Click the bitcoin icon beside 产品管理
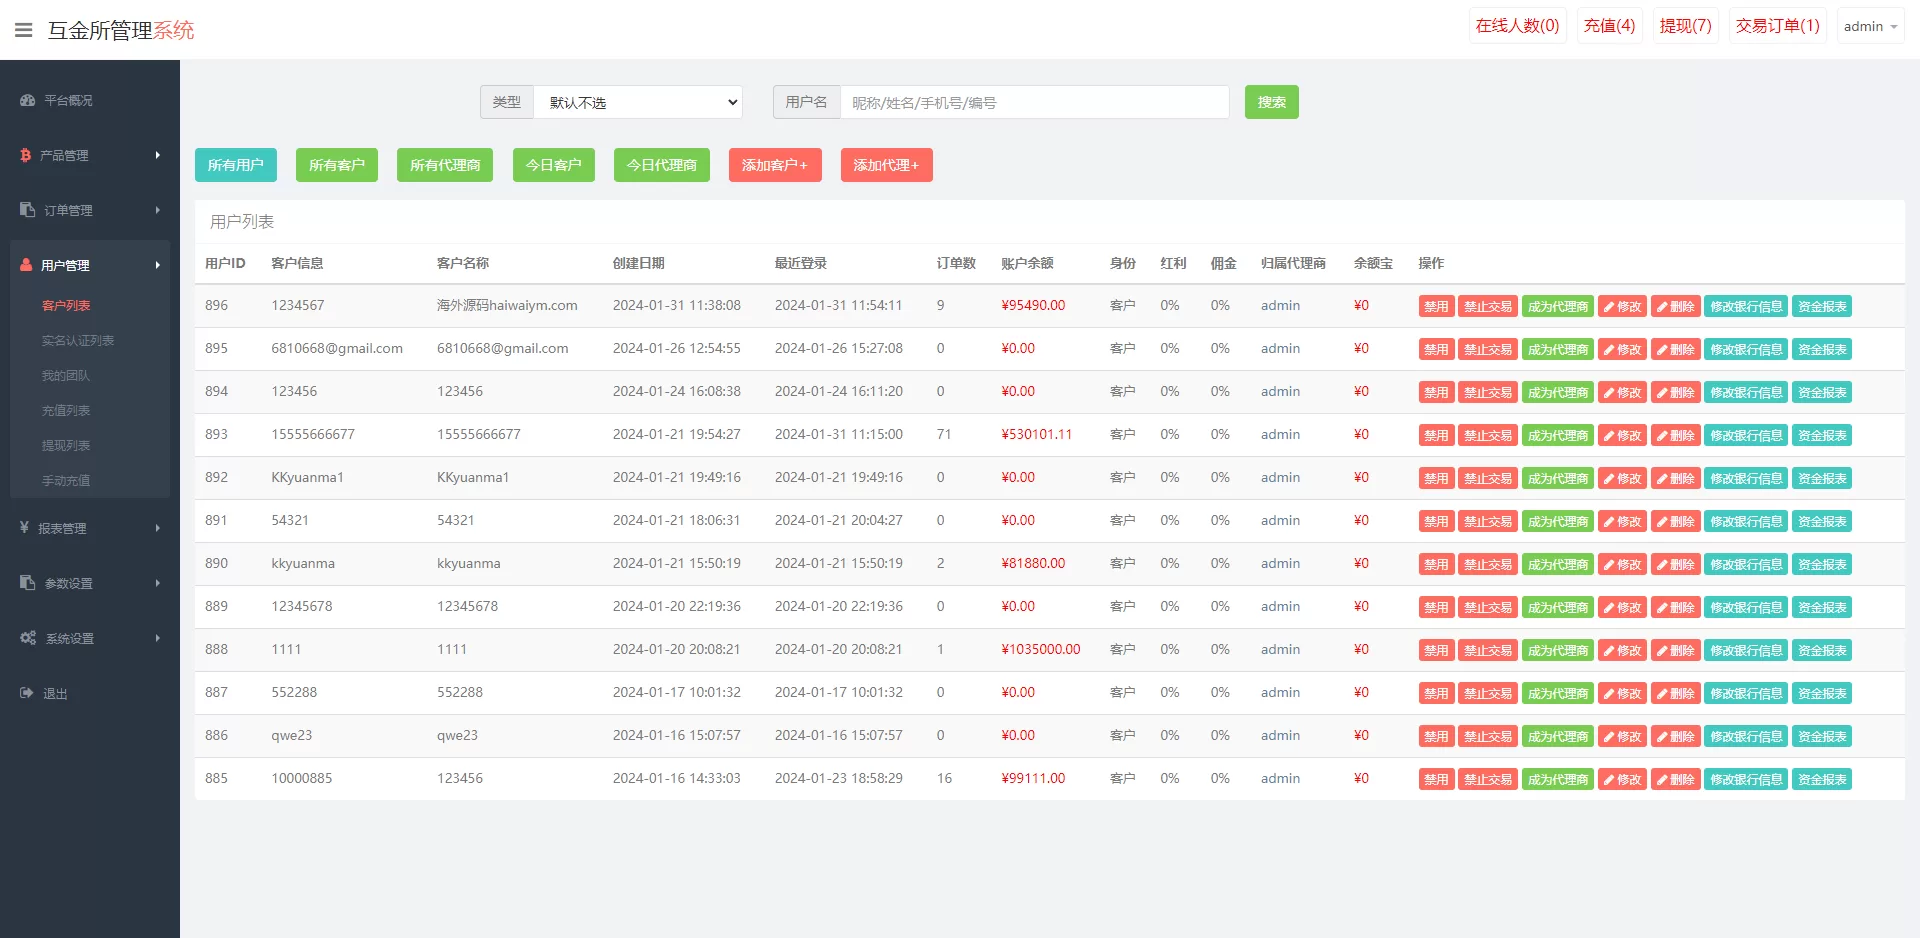Screen dimensions: 1920x938 point(26,155)
